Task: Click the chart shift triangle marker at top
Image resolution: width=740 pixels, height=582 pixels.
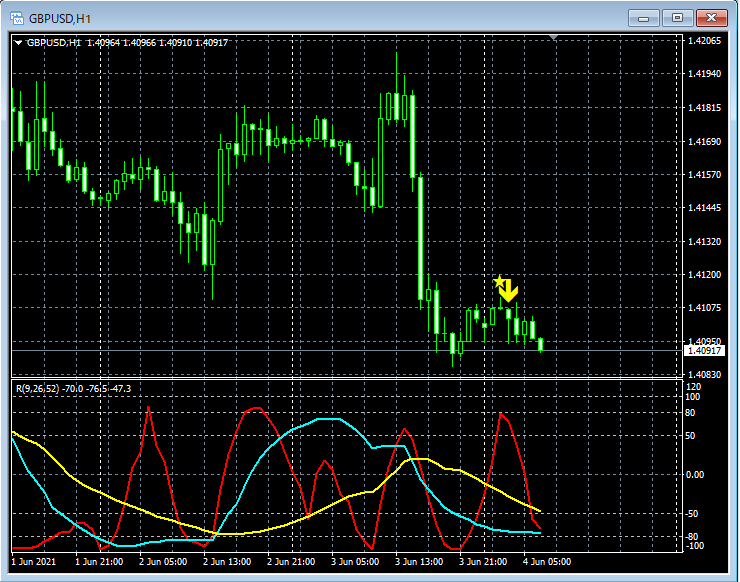Action: (554, 37)
